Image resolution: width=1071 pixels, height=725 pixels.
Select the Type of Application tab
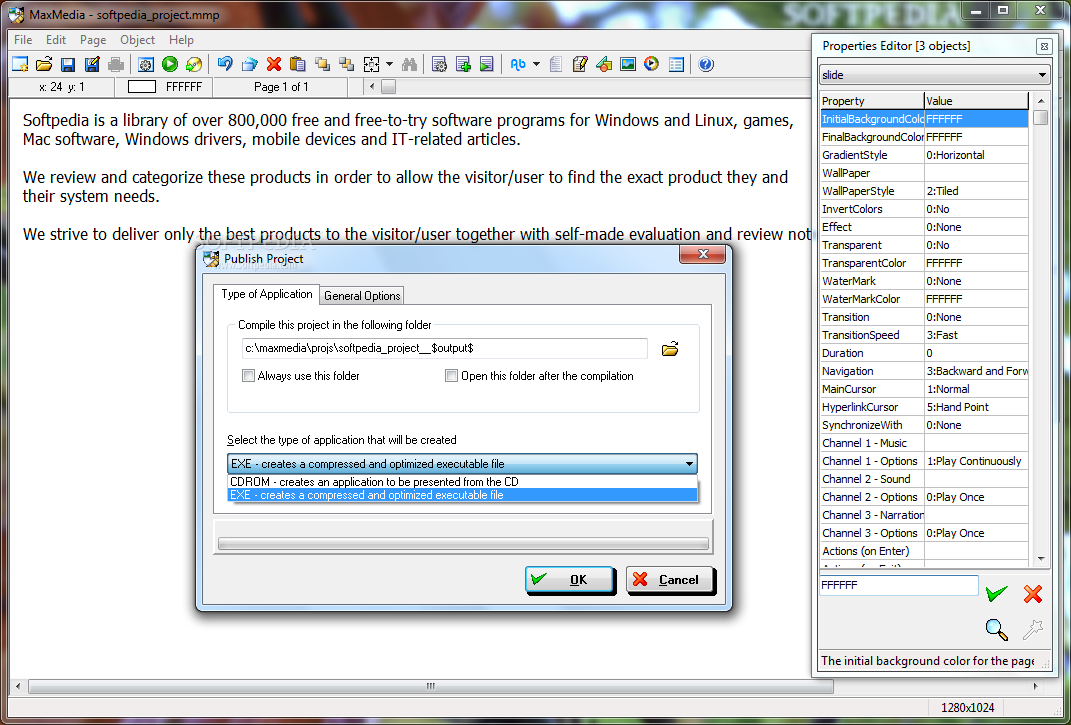[266, 294]
